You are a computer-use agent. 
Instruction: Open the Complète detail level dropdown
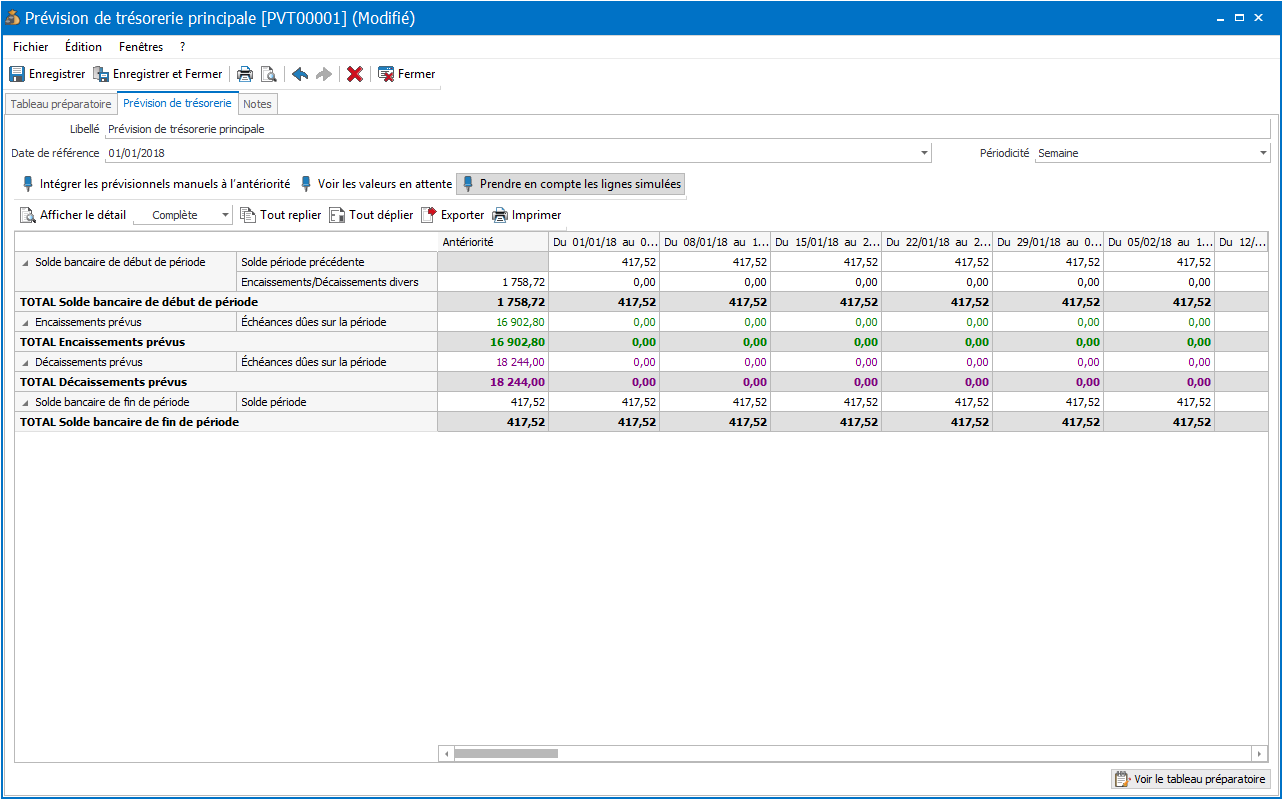(226, 215)
